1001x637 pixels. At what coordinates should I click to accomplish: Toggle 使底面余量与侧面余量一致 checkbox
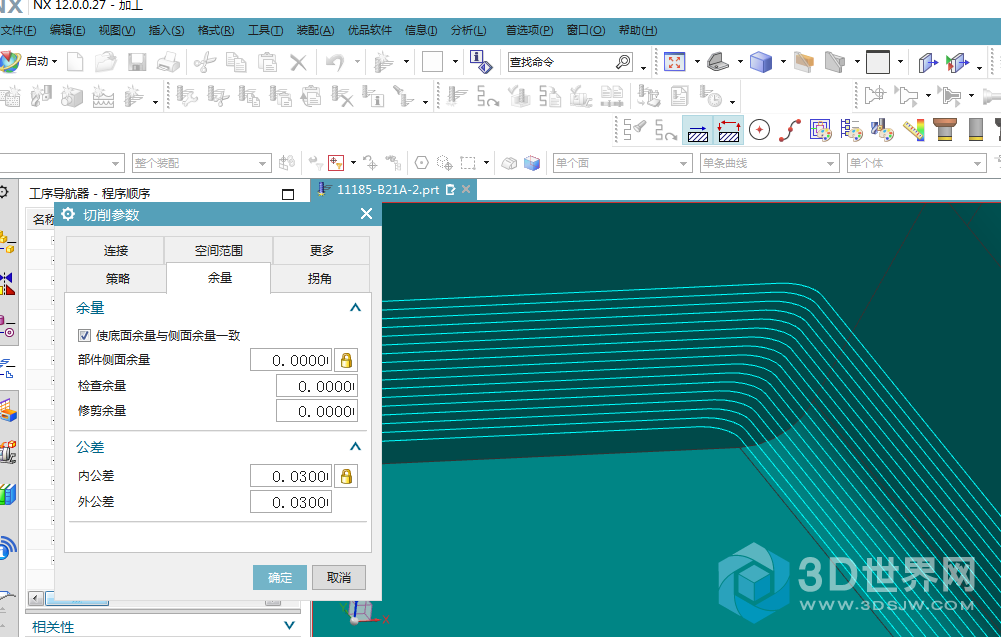(x=84, y=335)
